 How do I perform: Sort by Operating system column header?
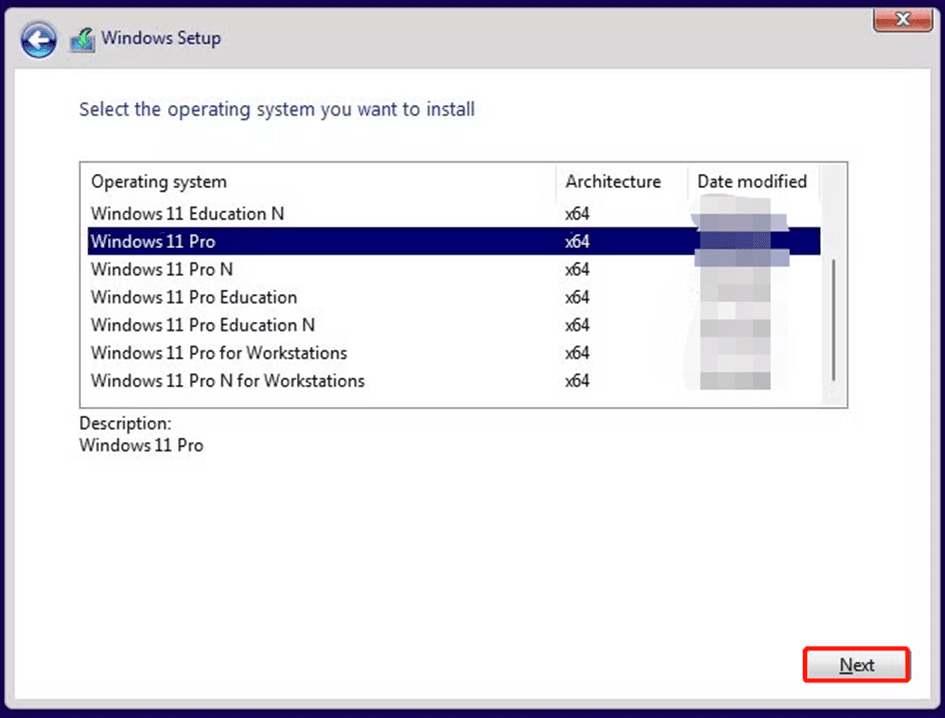[x=159, y=182]
